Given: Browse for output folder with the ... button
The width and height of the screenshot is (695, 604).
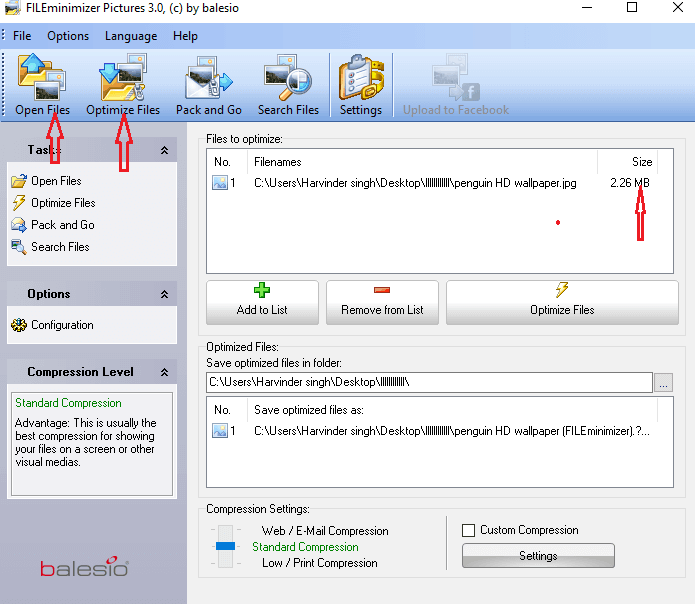Looking at the screenshot, I should (663, 382).
